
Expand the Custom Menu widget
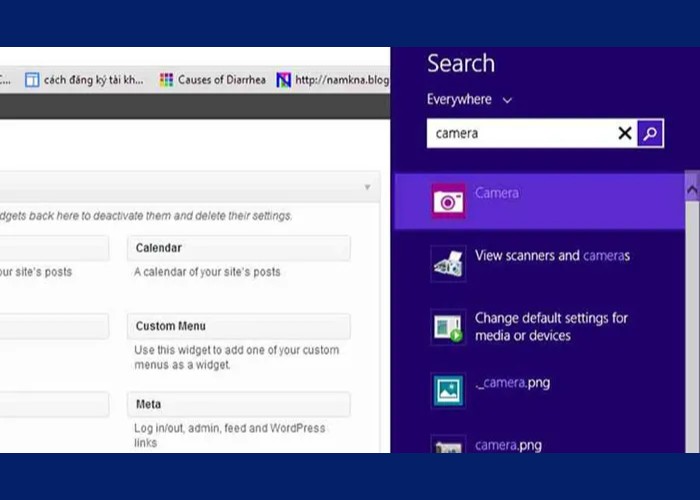(238, 326)
